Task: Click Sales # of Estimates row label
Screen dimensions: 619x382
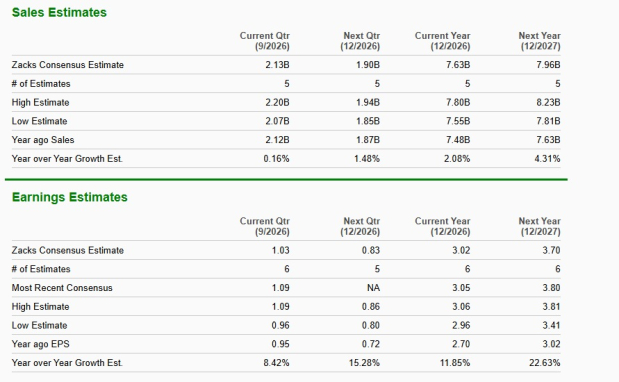Action: (x=41, y=84)
